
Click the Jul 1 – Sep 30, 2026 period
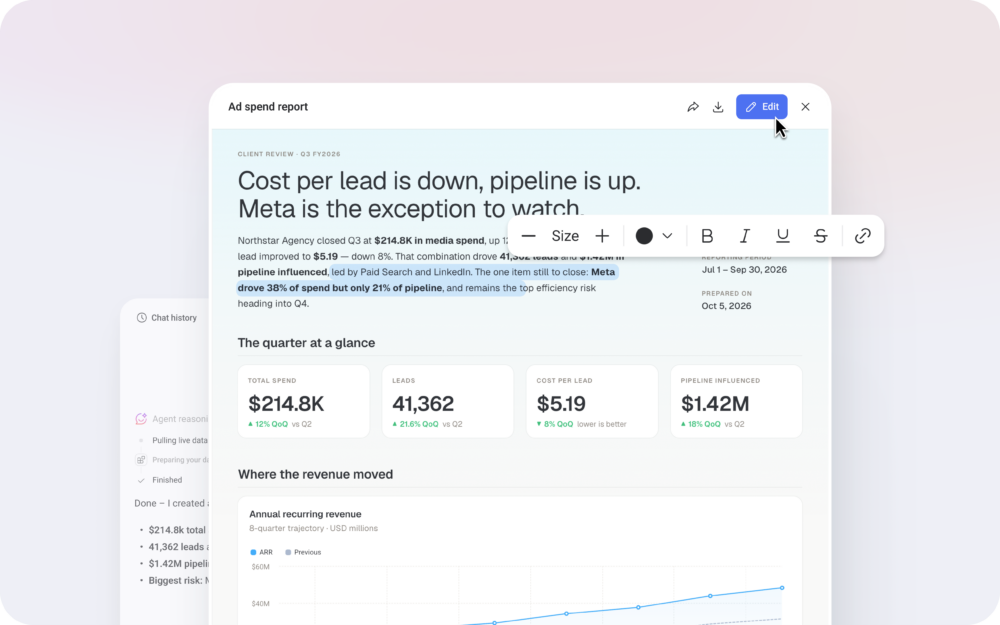[x=744, y=270]
